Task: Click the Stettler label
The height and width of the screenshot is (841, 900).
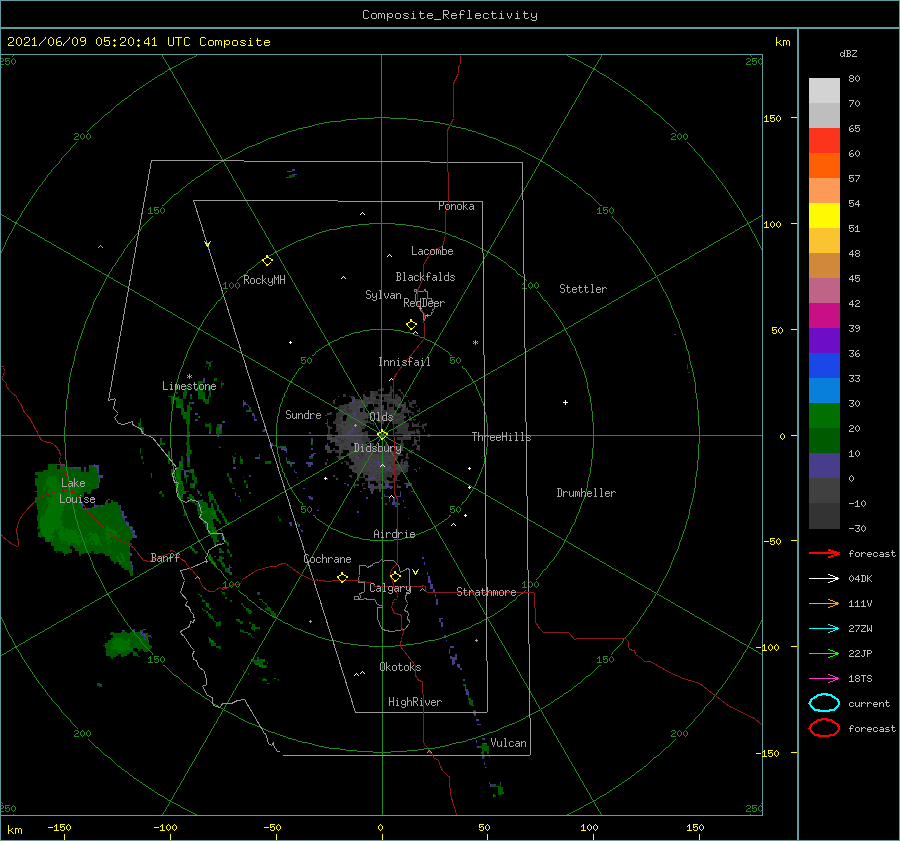Action: coord(583,289)
